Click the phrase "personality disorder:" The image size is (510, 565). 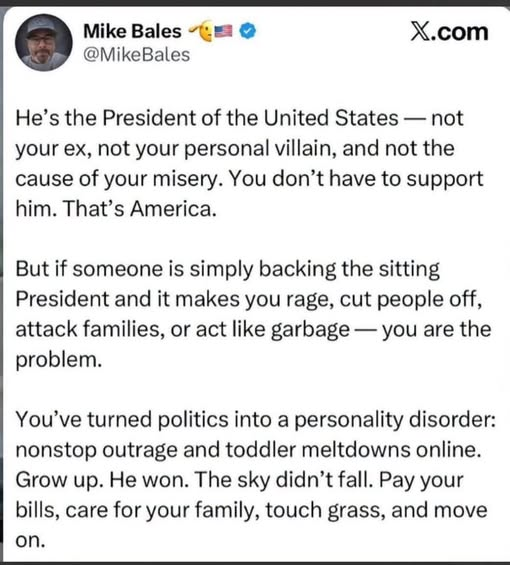click(395, 420)
